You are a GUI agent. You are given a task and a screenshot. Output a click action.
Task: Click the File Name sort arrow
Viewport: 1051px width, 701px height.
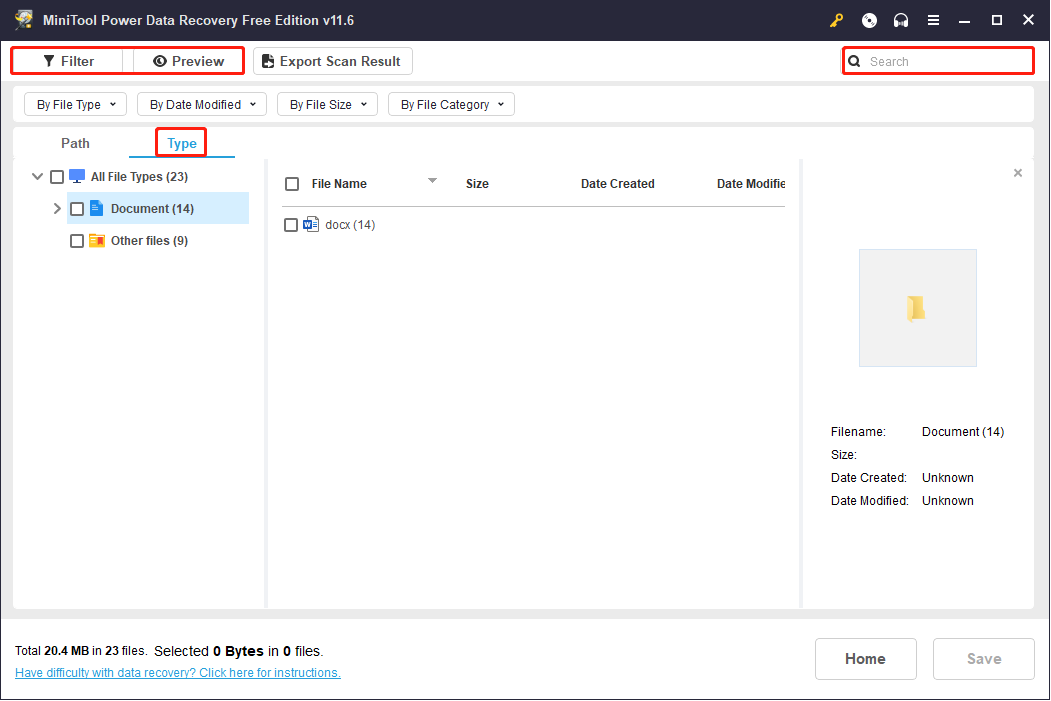pyautogui.click(x=432, y=180)
